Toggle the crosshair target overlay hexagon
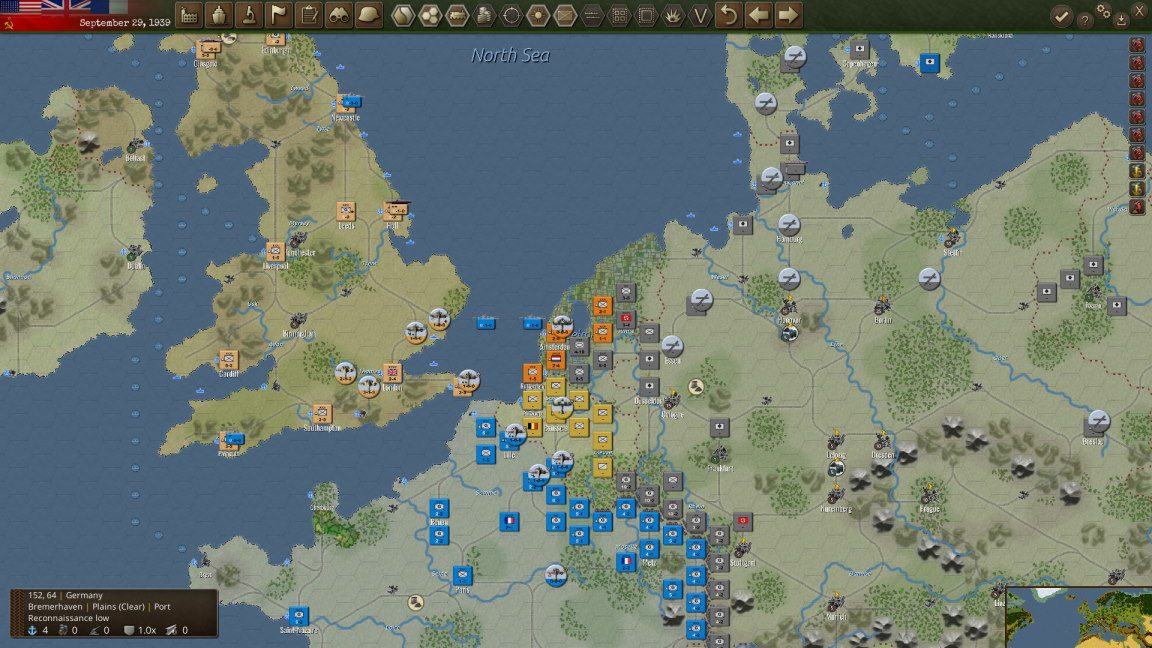The width and height of the screenshot is (1152, 648). (x=511, y=15)
